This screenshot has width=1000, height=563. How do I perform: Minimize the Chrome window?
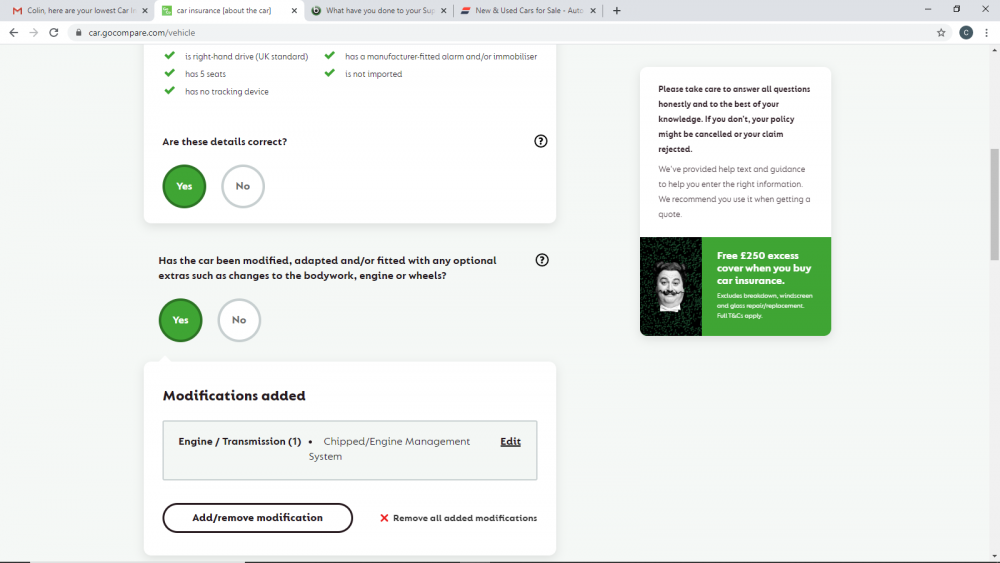[928, 9]
